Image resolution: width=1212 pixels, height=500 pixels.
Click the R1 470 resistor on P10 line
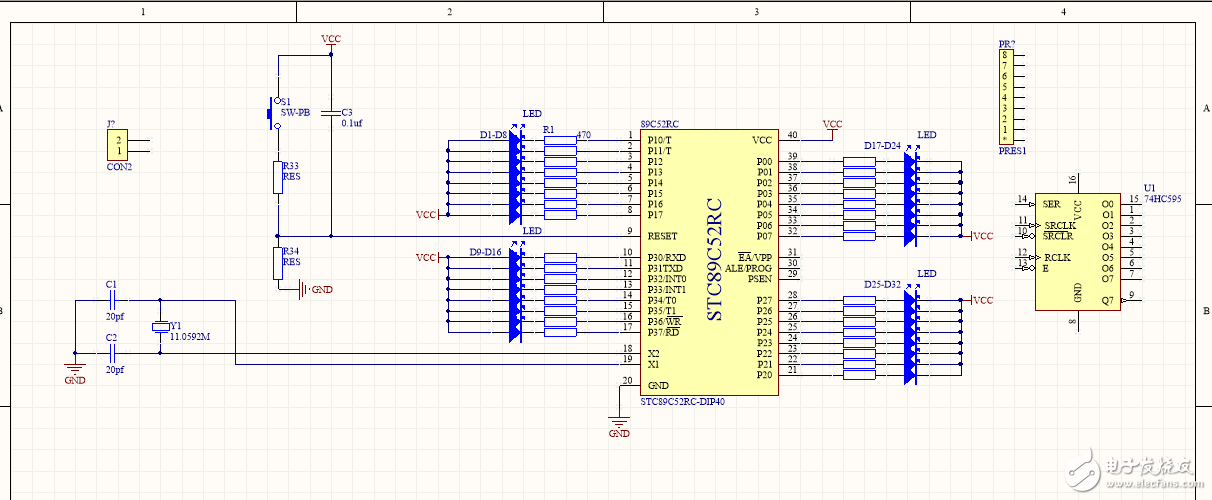pos(560,140)
